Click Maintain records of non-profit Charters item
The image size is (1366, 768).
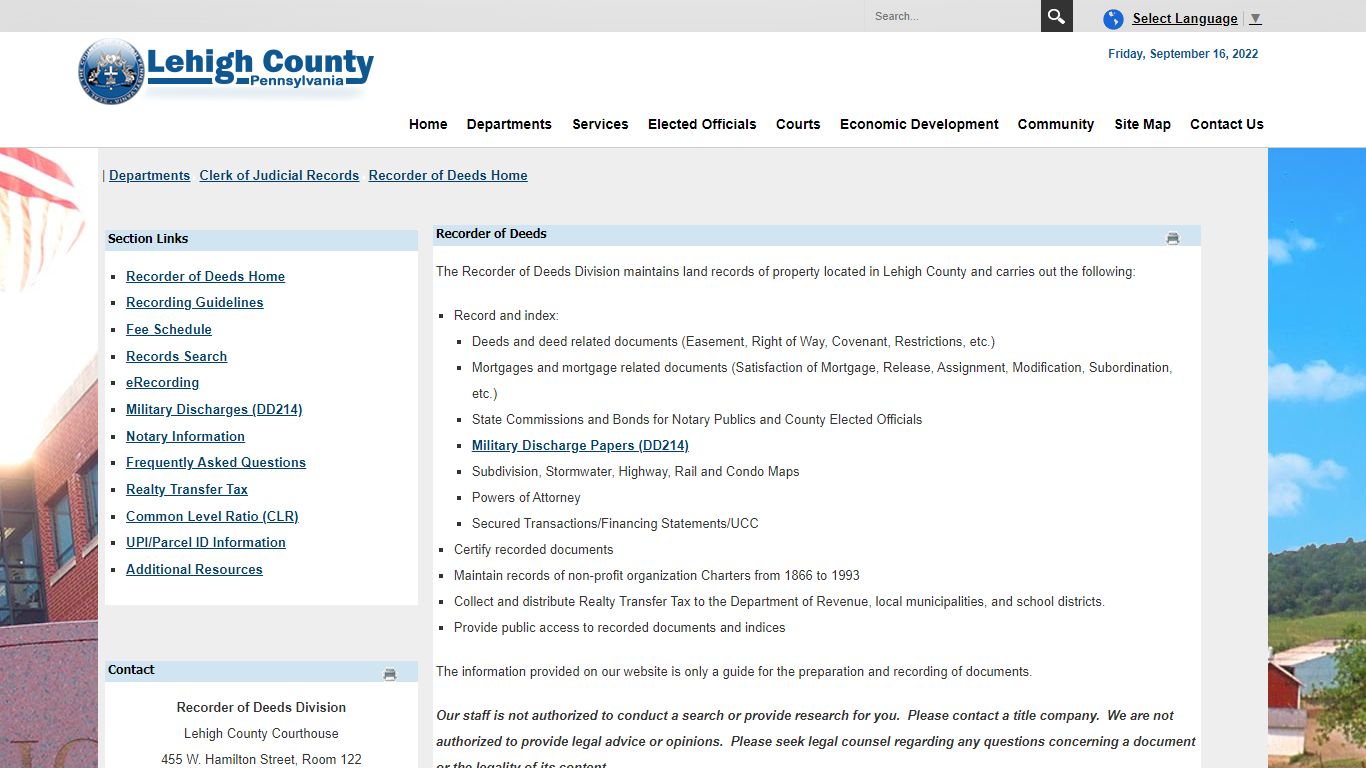[x=657, y=575]
